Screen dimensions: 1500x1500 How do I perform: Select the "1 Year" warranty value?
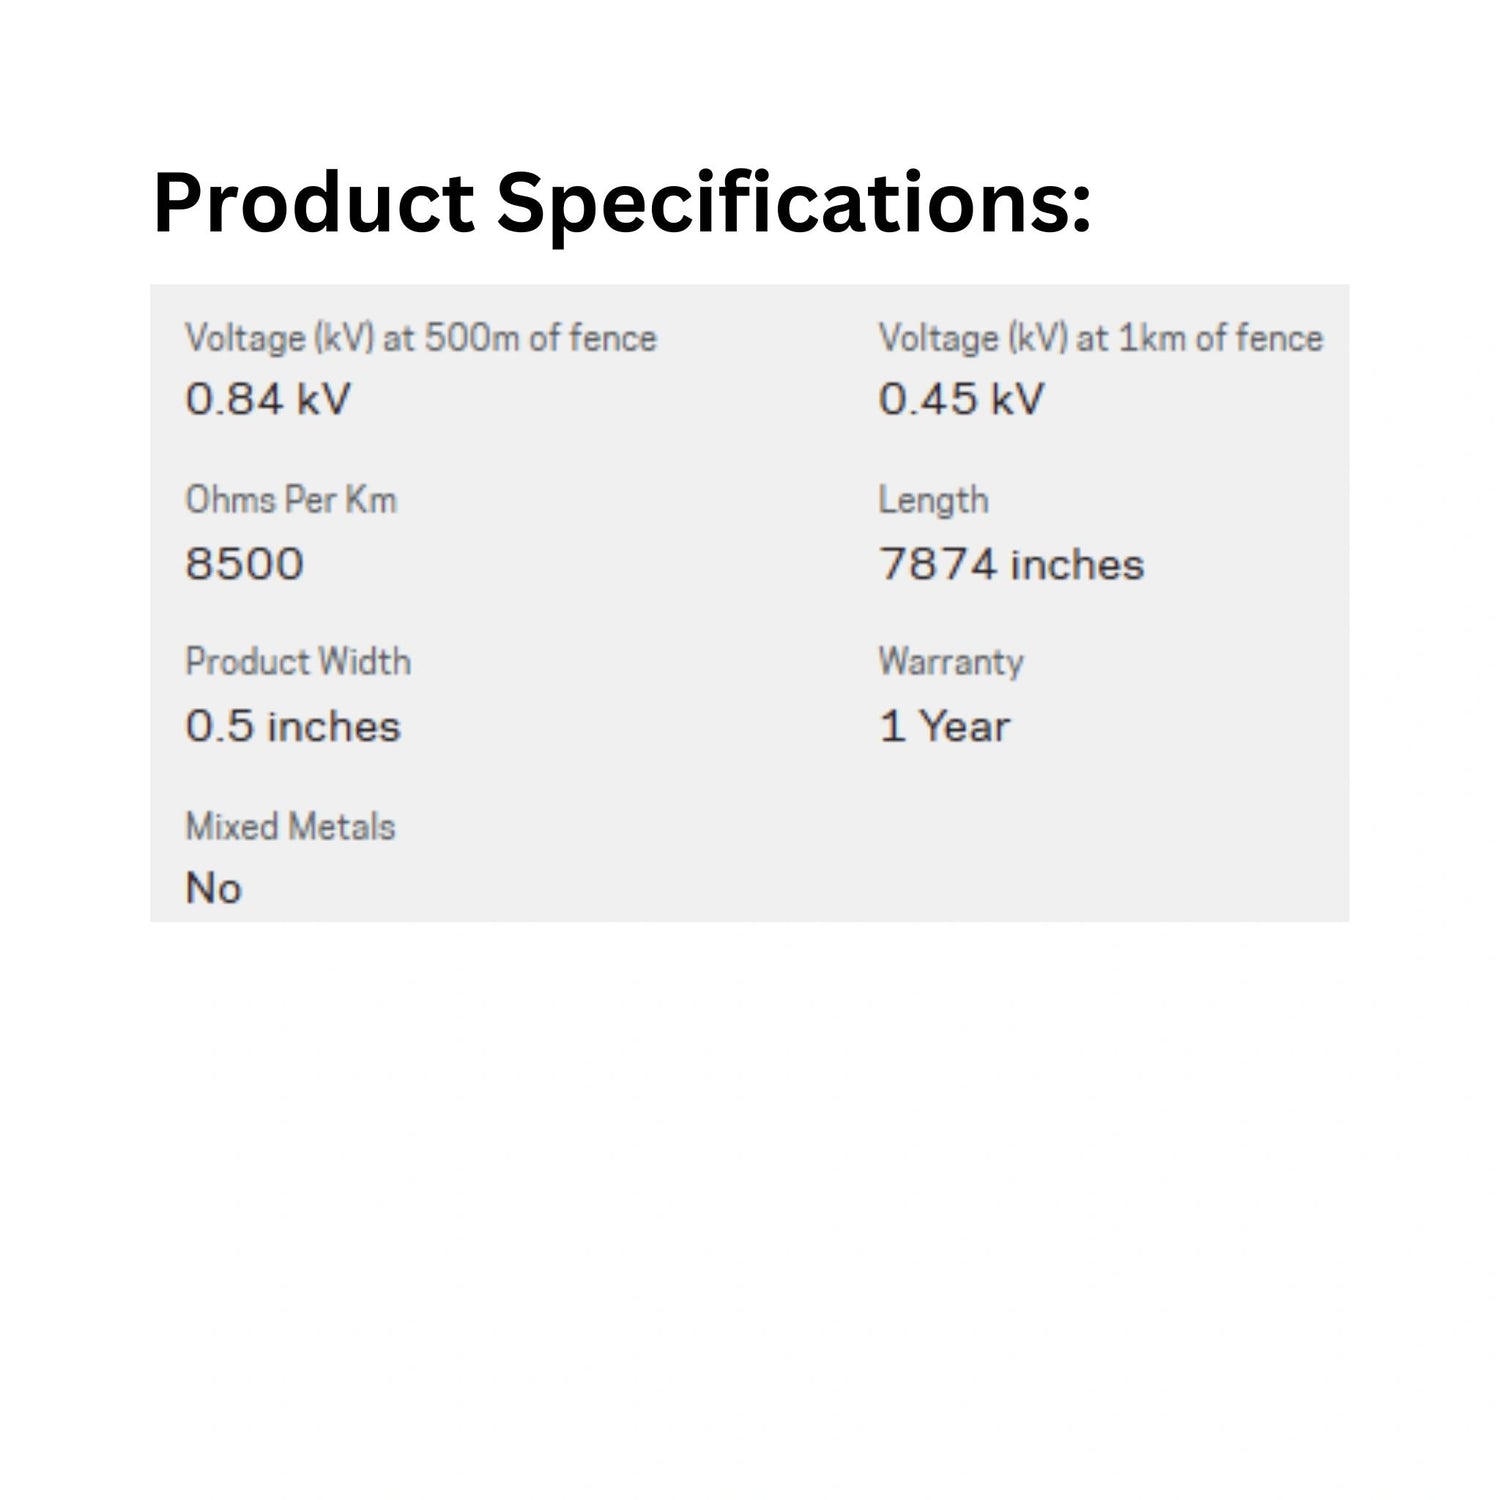click(x=945, y=727)
